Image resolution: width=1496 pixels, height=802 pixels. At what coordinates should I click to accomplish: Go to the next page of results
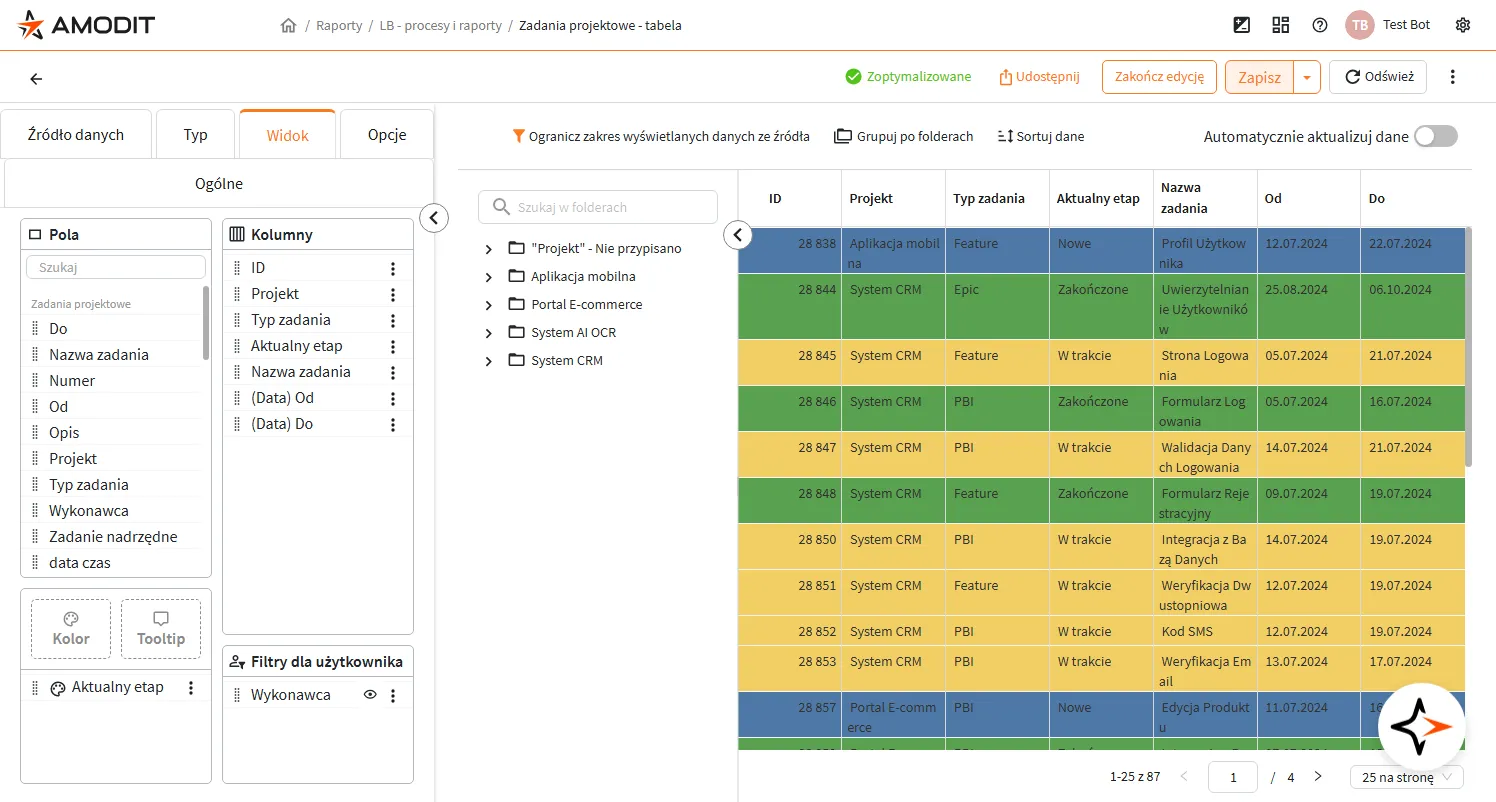pos(1318,777)
